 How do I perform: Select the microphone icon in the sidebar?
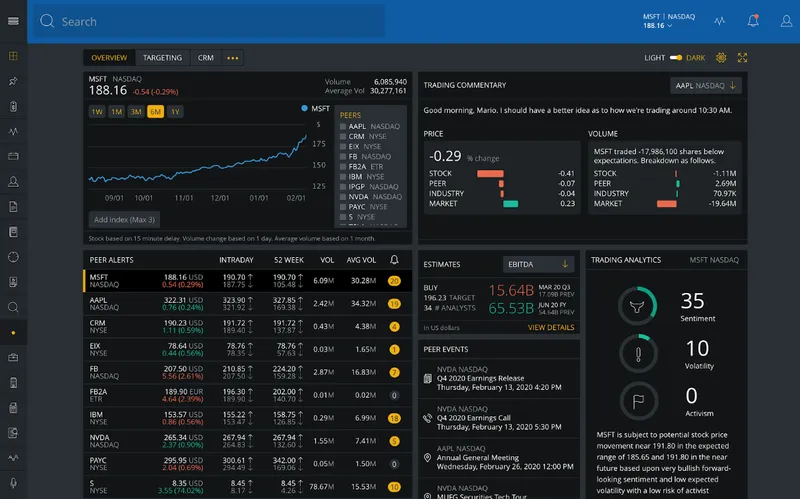(x=13, y=483)
